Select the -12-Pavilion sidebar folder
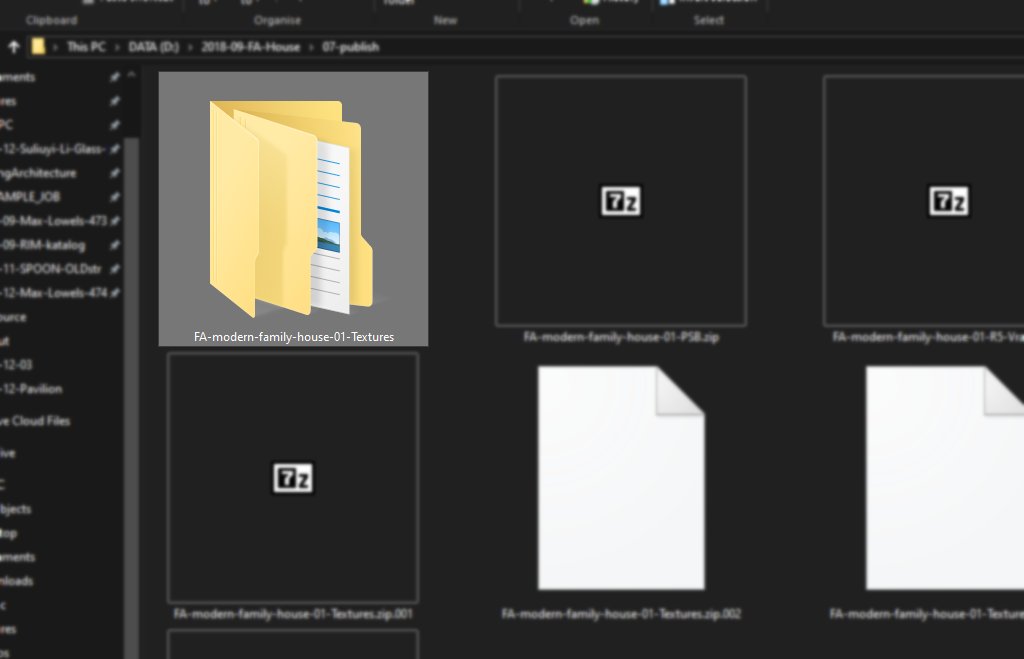The width and height of the screenshot is (1024, 659). click(x=31, y=389)
